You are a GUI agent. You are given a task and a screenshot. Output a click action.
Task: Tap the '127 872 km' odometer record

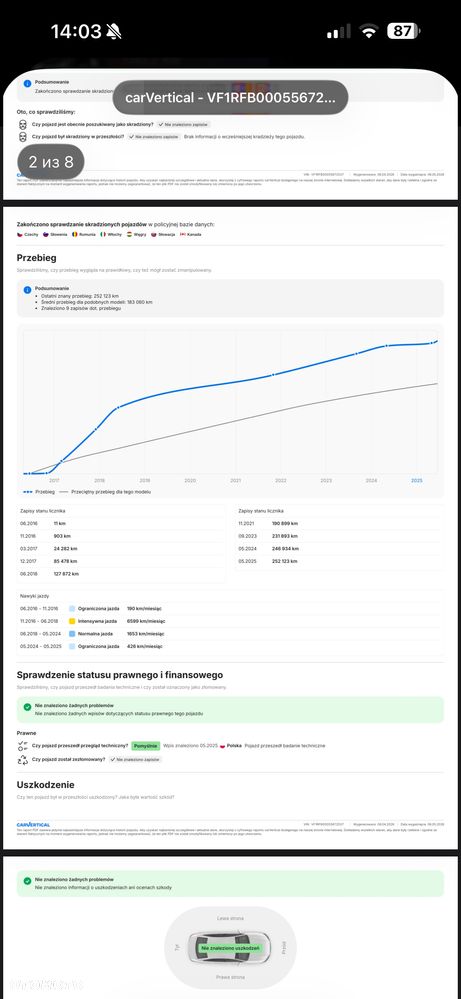(x=66, y=574)
